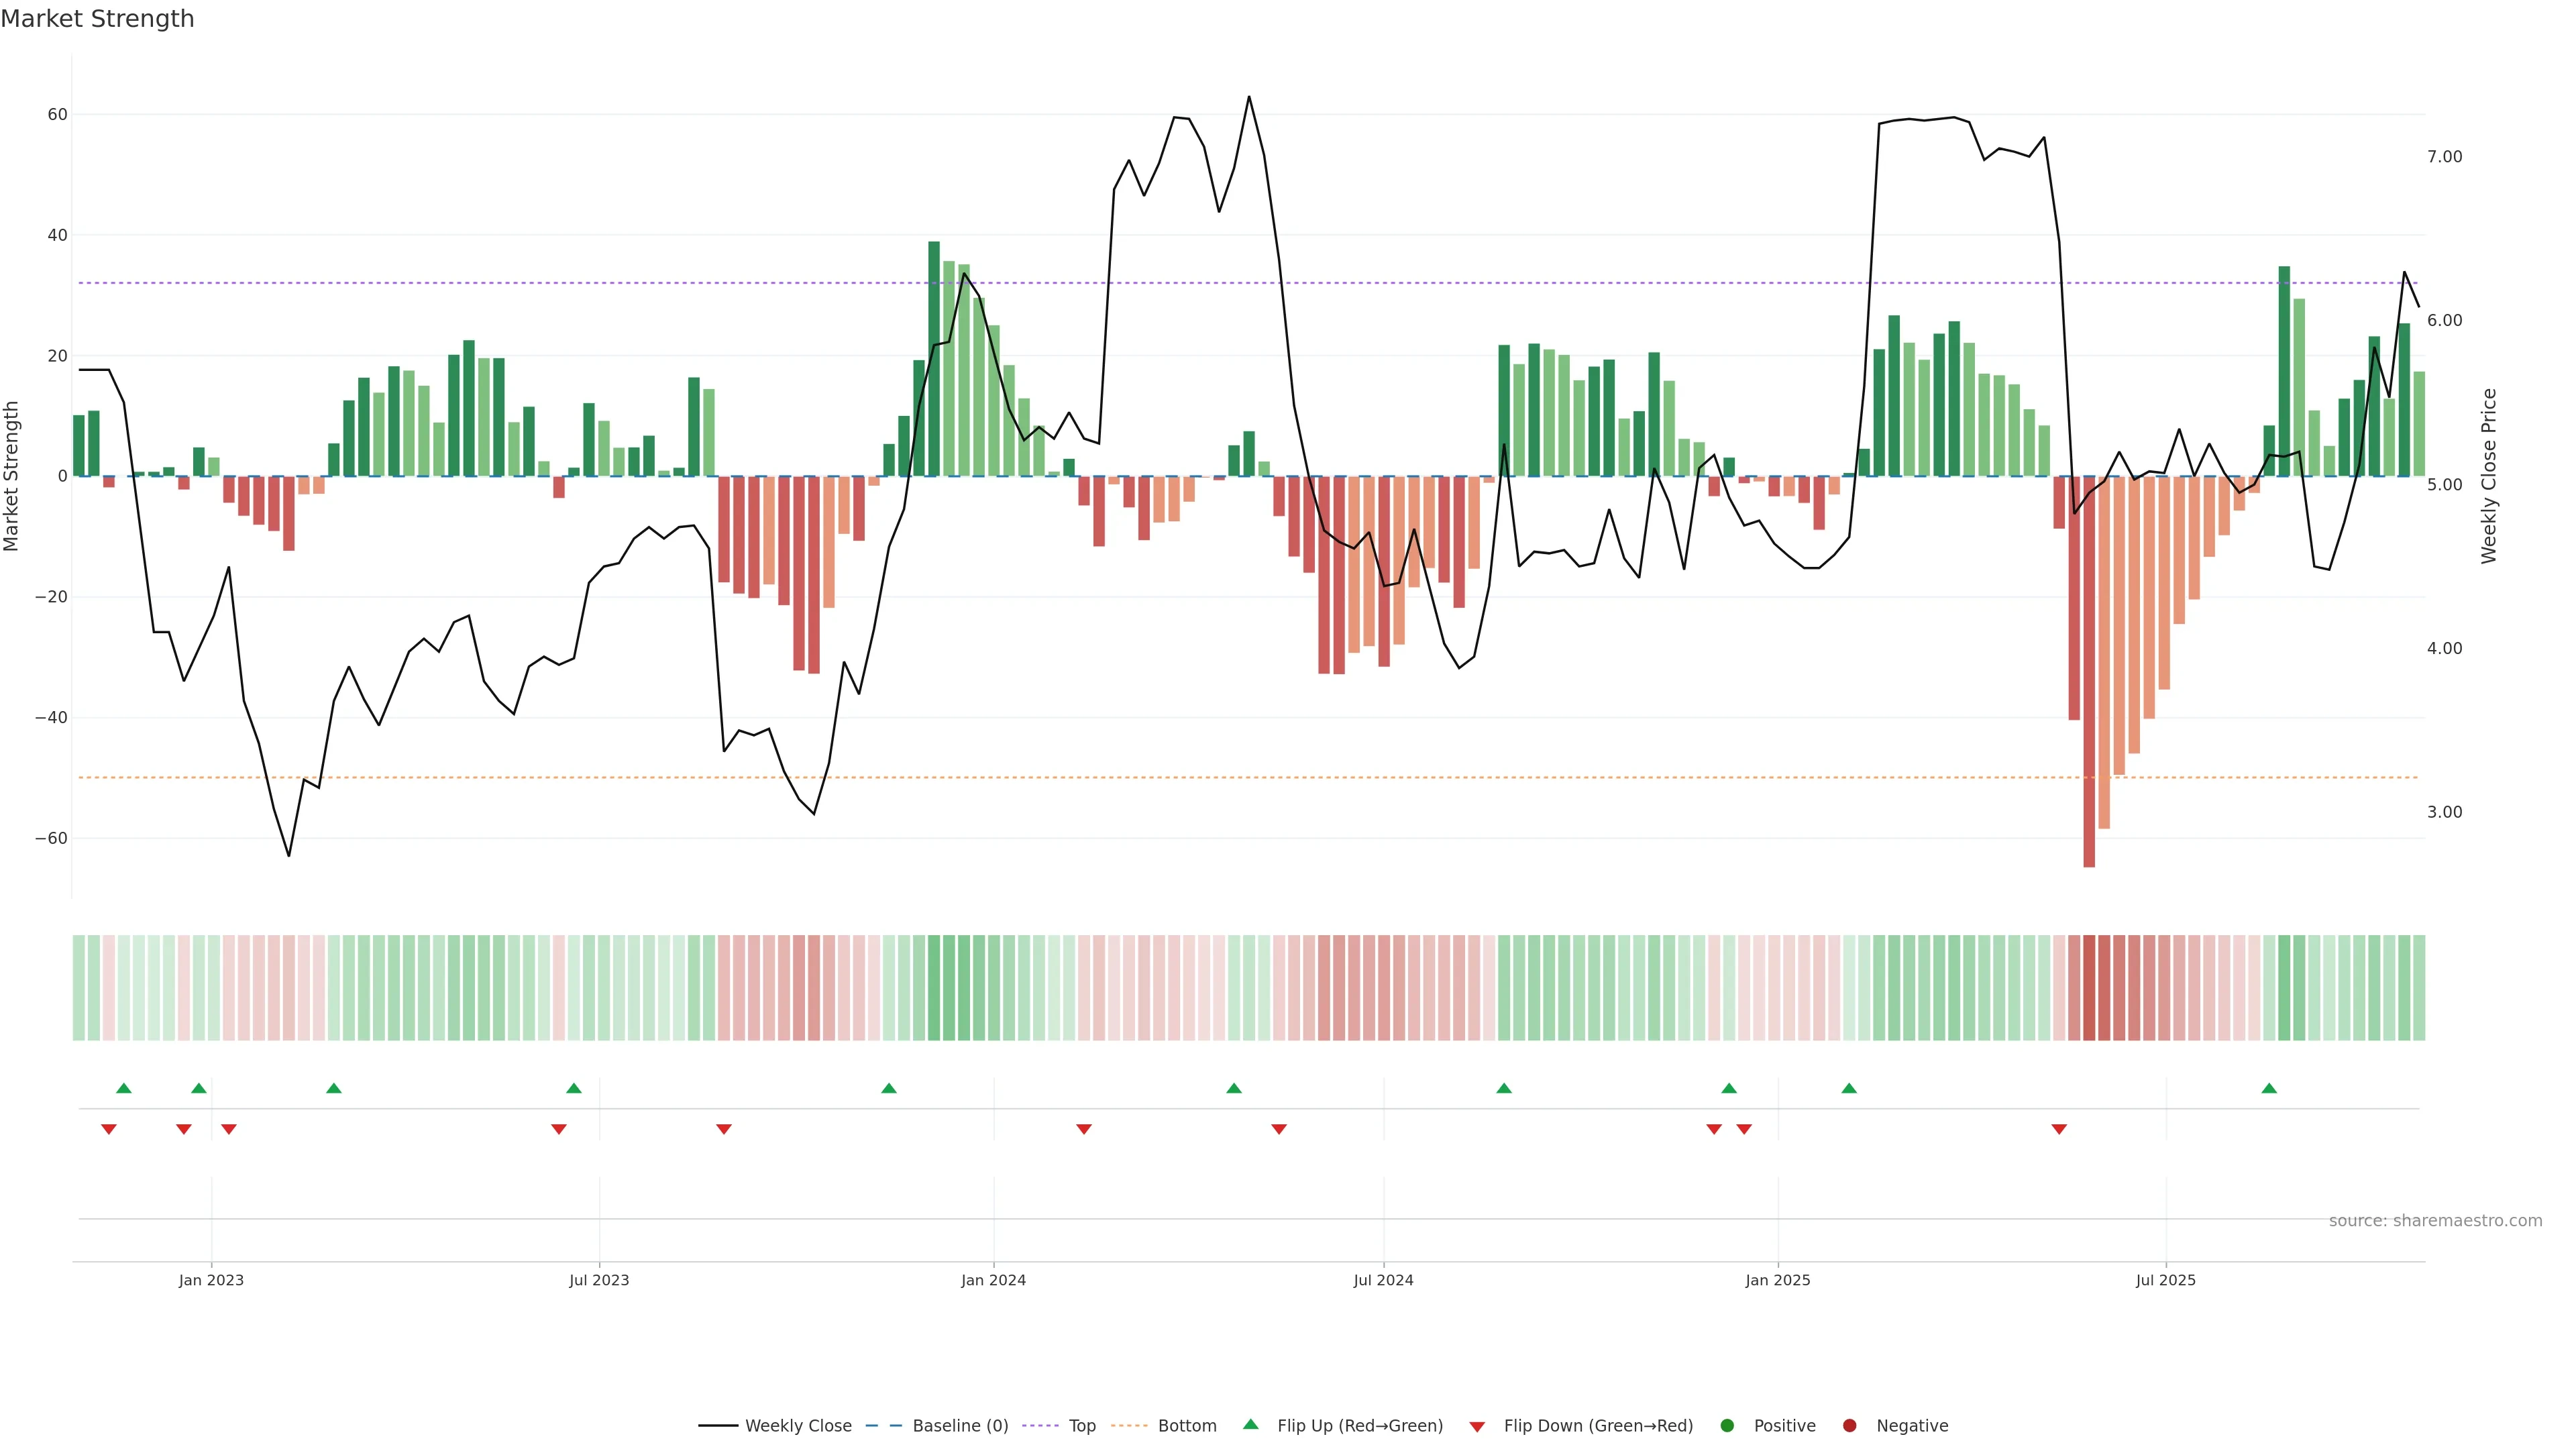Click the Weekly Close Price axis title

tap(2489, 476)
